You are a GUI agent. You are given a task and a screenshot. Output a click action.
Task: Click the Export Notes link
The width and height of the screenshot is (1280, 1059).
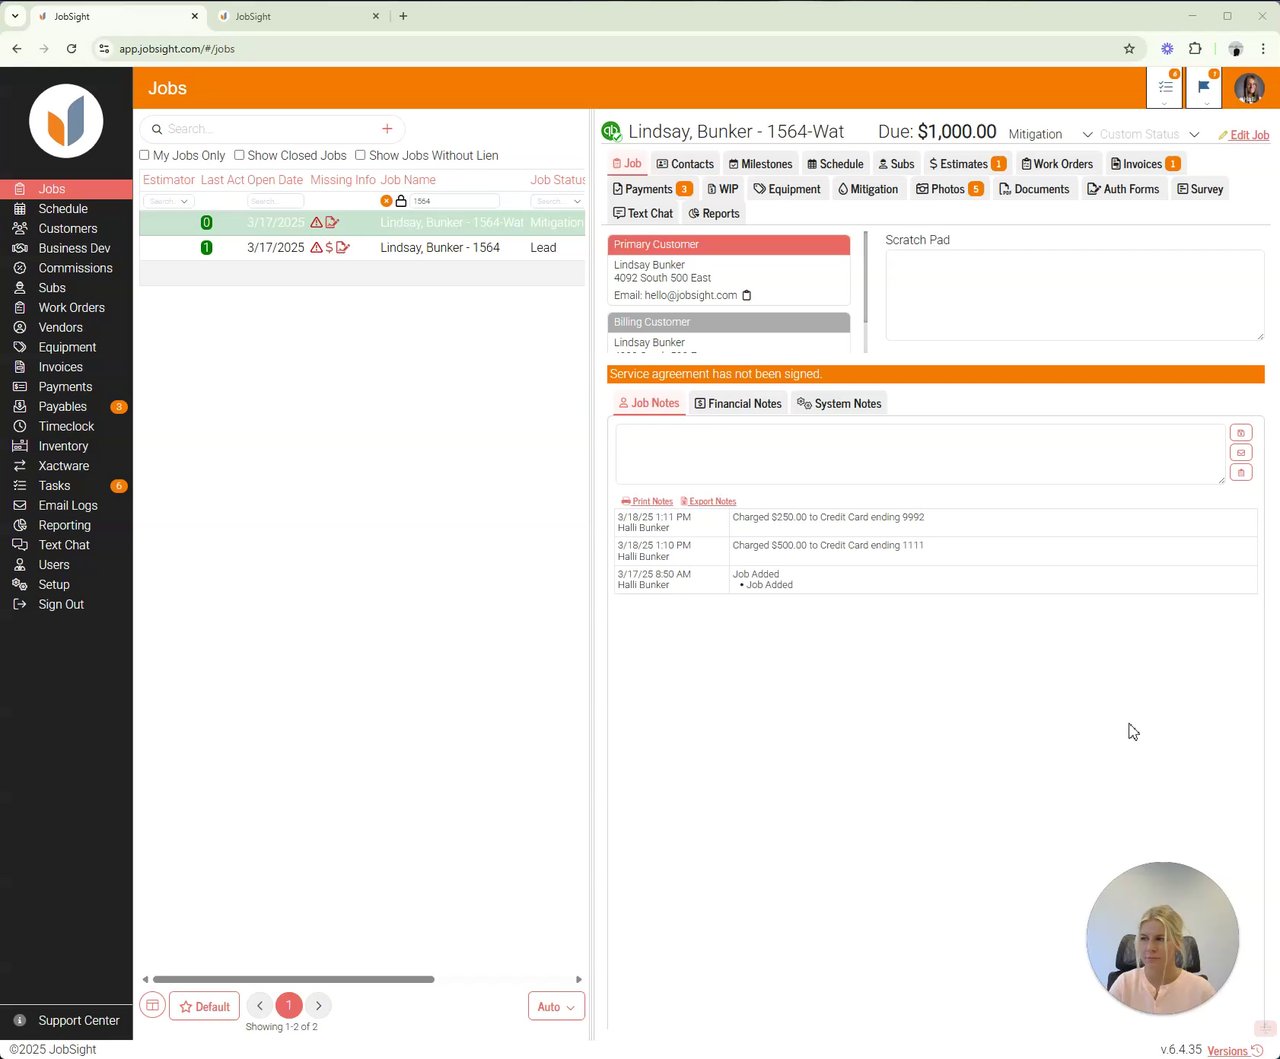(708, 501)
